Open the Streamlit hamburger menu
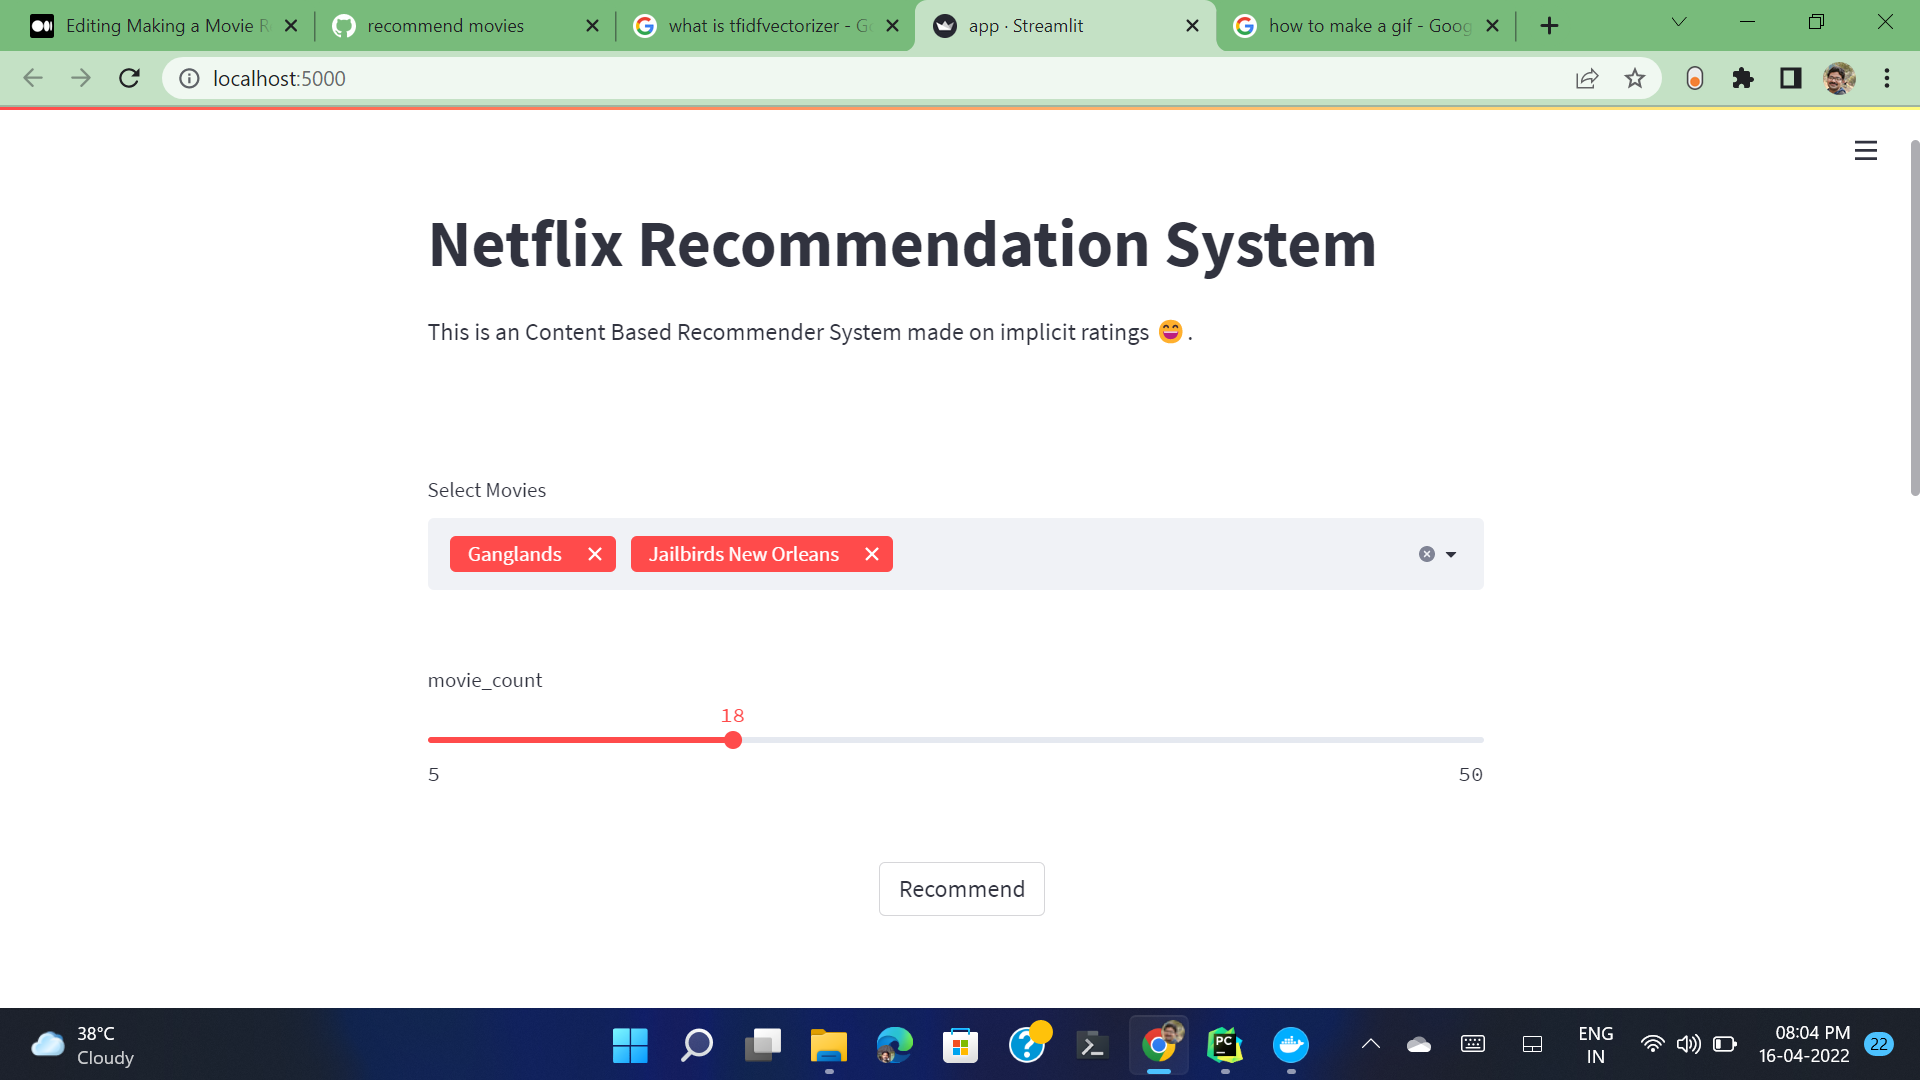The width and height of the screenshot is (1920, 1080). click(1865, 150)
